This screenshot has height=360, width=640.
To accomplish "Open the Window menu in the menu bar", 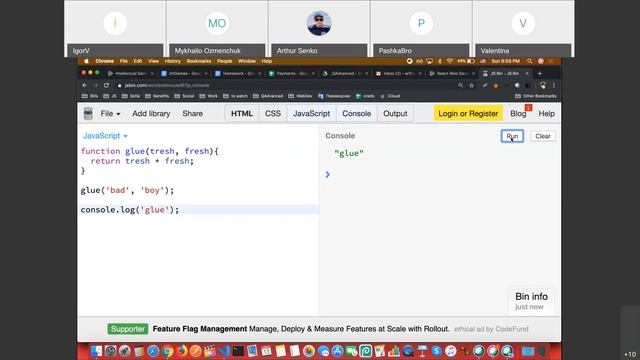I will point(247,61).
